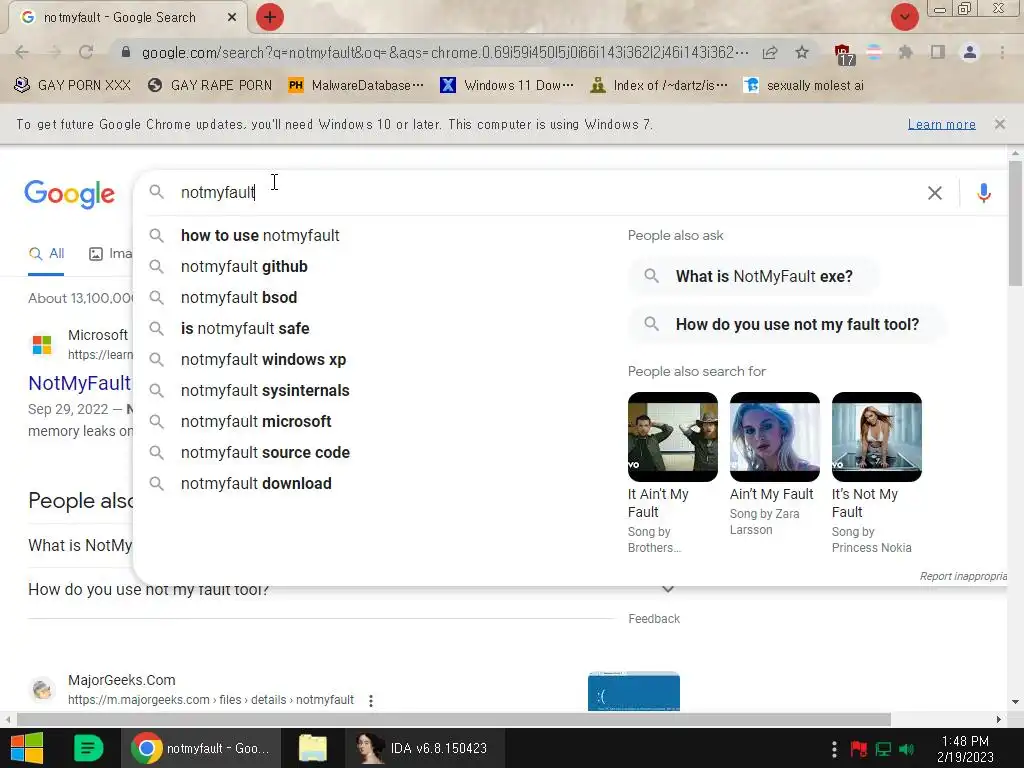This screenshot has width=1024, height=768.
Task: Choose suggestion notmyfault microsoft
Action: click(256, 421)
